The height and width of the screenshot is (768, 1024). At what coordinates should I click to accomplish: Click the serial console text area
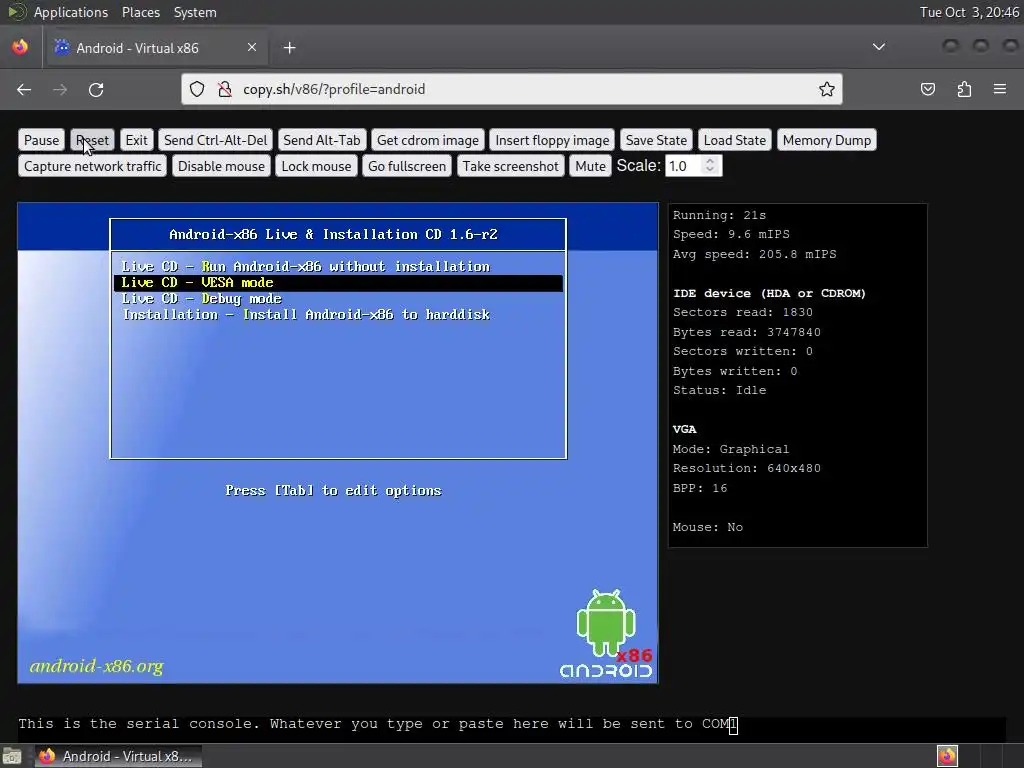point(511,724)
